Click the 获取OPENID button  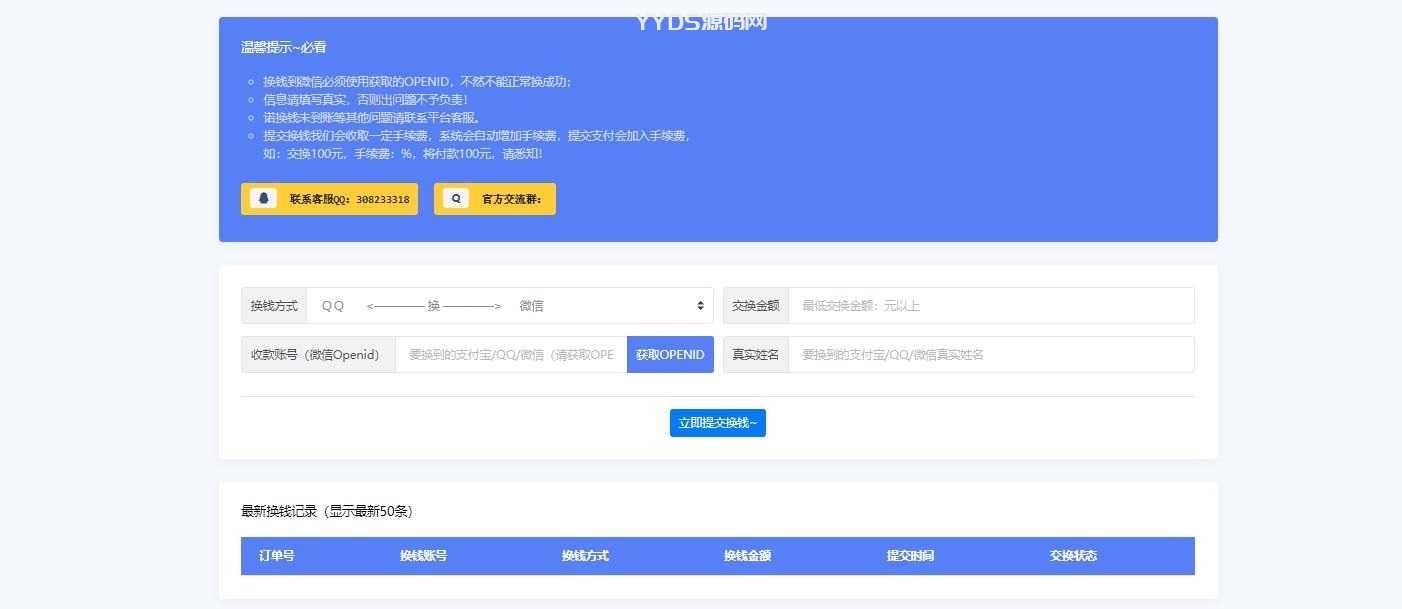(669, 354)
